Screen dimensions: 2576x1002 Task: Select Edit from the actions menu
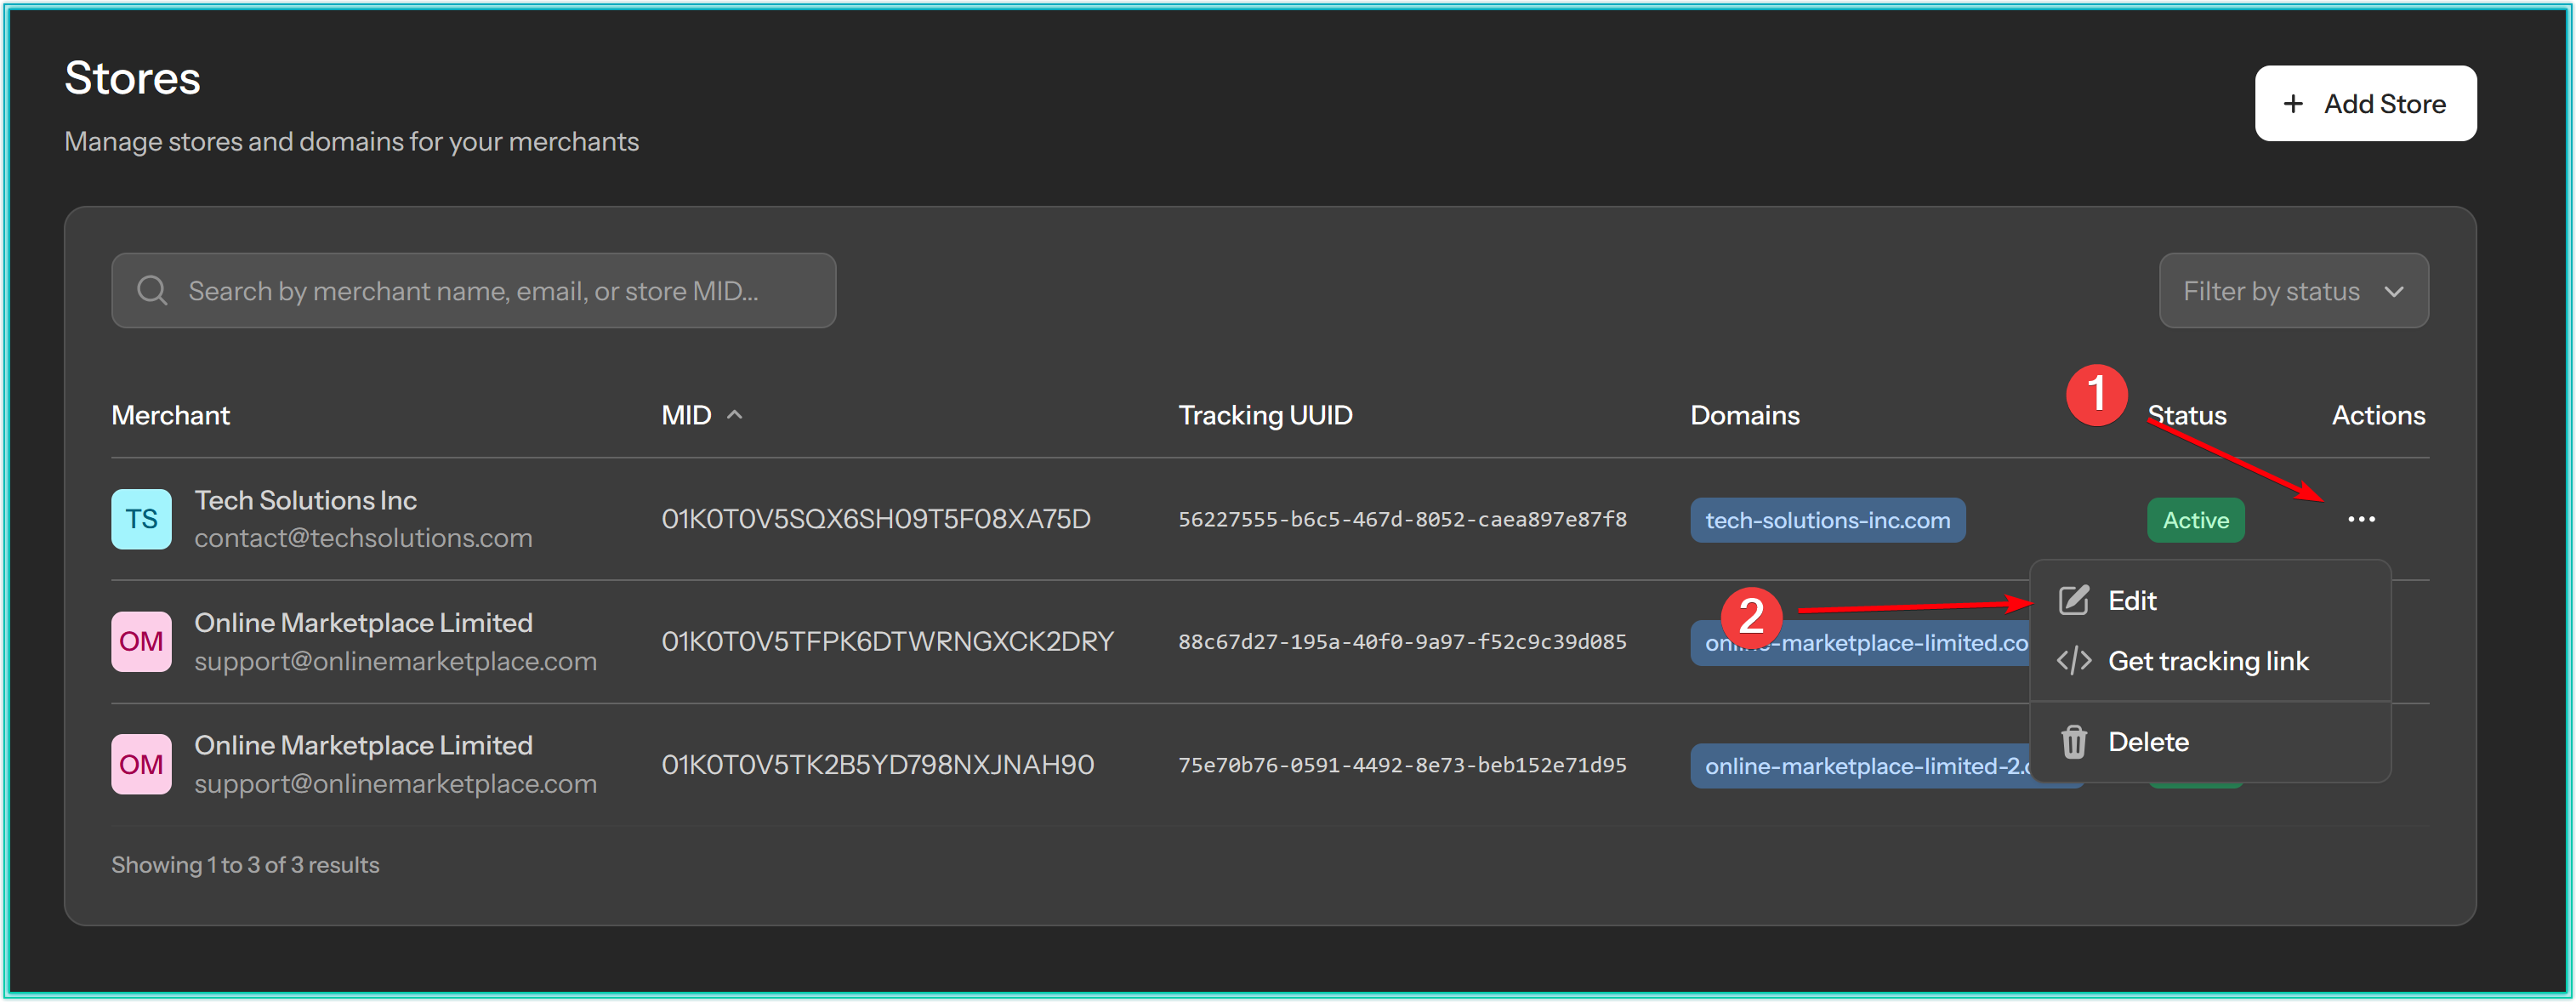2132,600
